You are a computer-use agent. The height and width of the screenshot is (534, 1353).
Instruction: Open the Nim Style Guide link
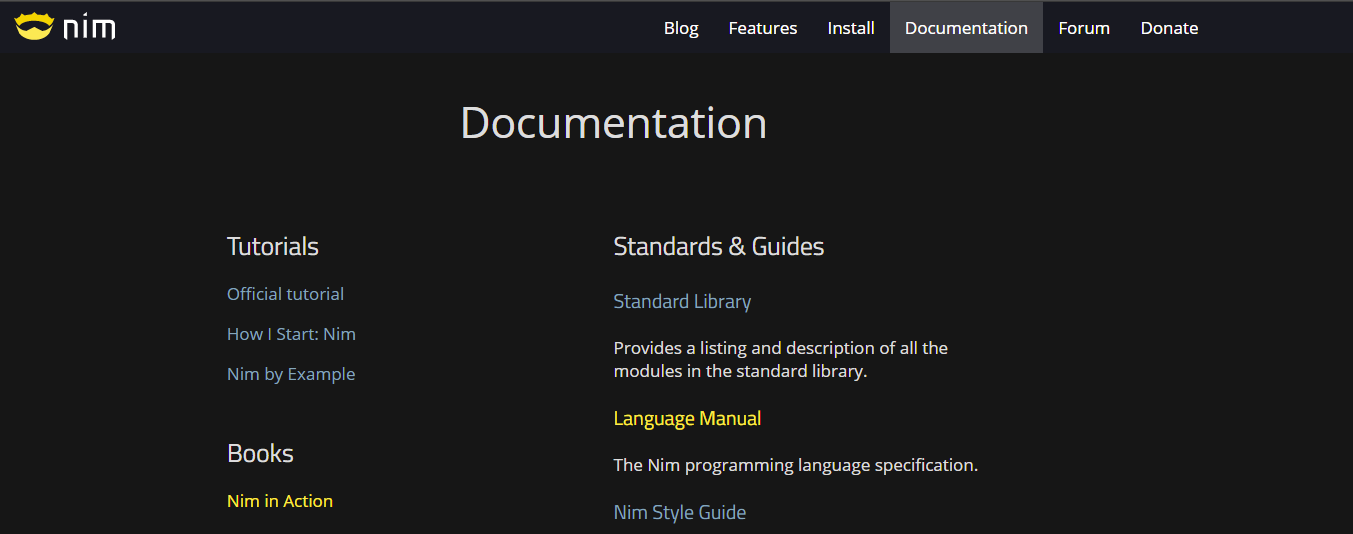680,512
